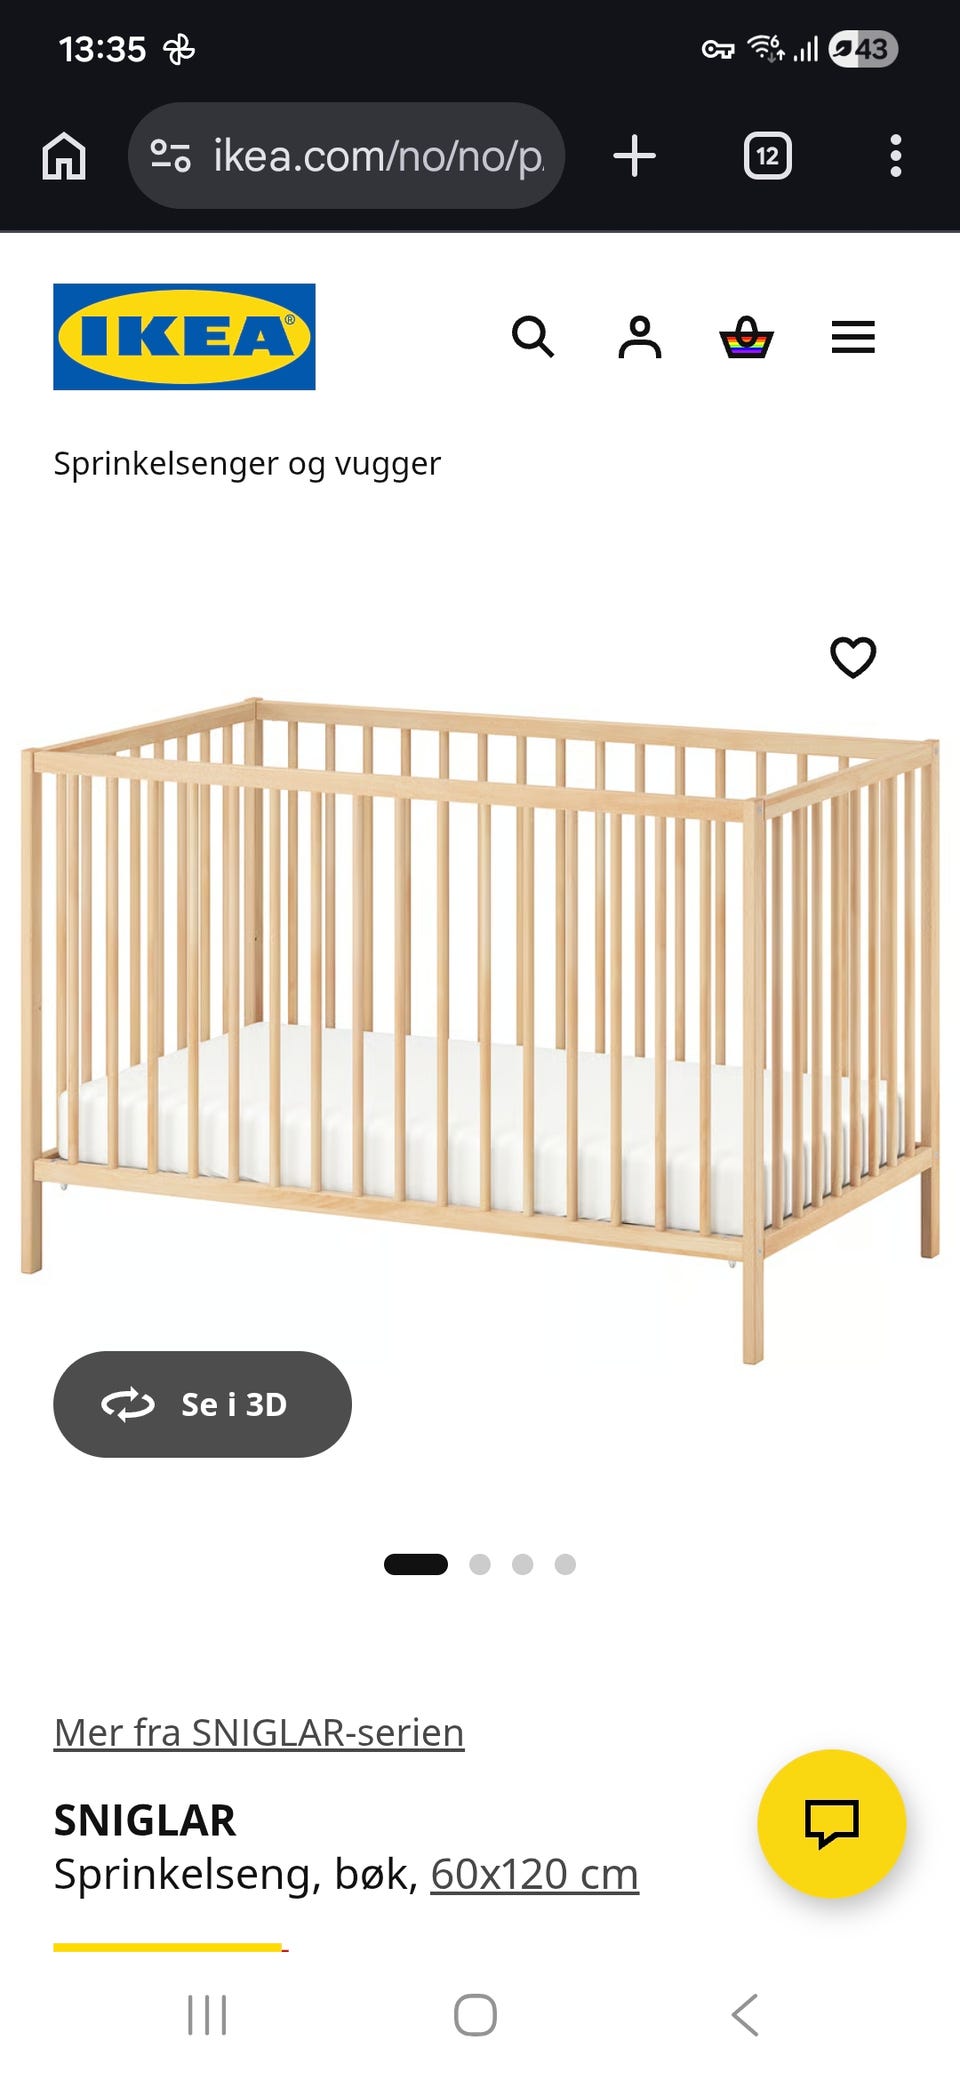Open the tab switcher showing 12 tabs
960x2080 pixels.
[768, 156]
